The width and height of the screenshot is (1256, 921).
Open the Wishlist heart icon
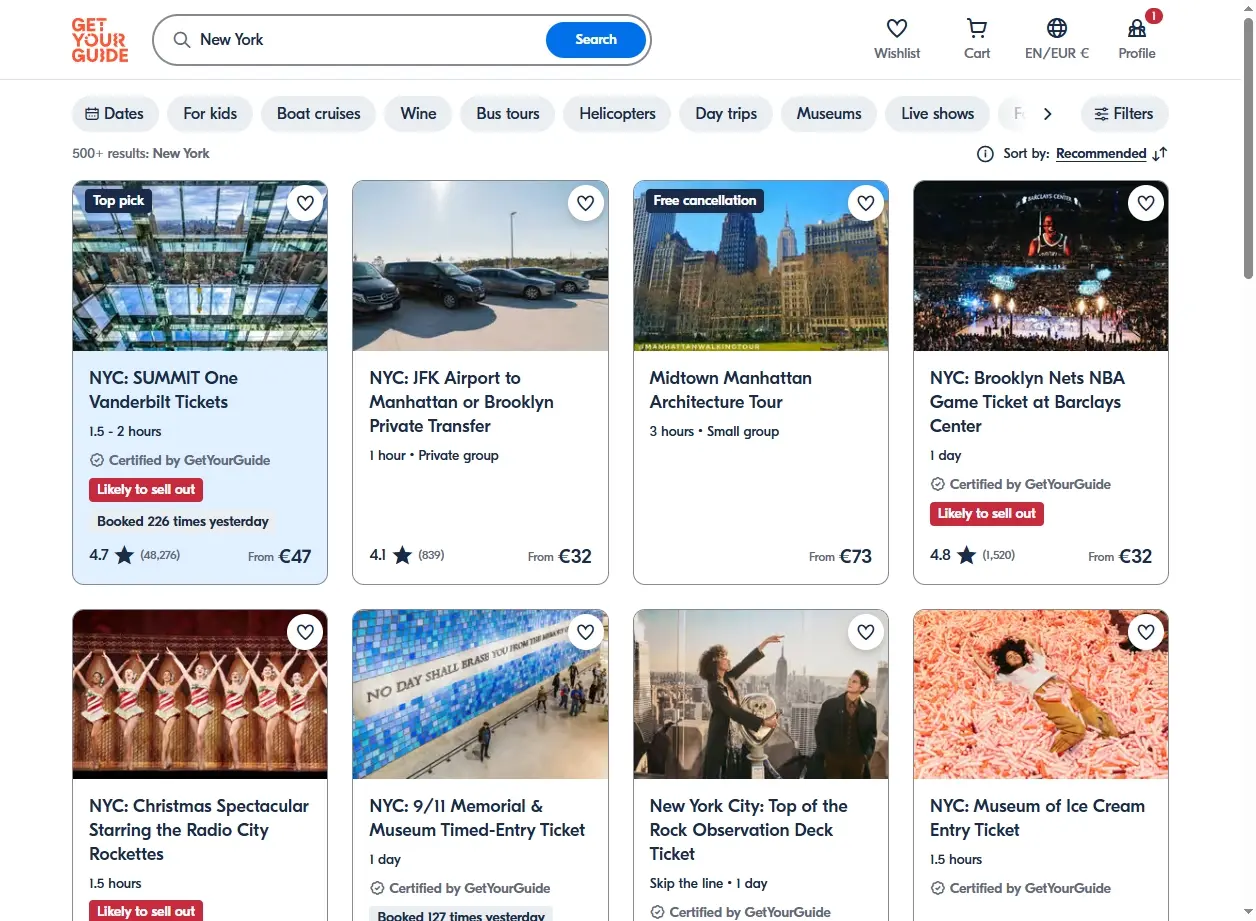pyautogui.click(x=897, y=28)
